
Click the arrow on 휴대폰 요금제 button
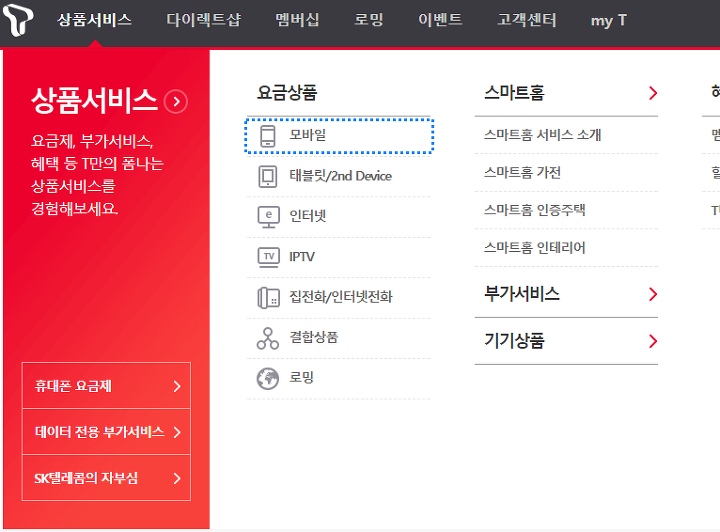coord(177,386)
